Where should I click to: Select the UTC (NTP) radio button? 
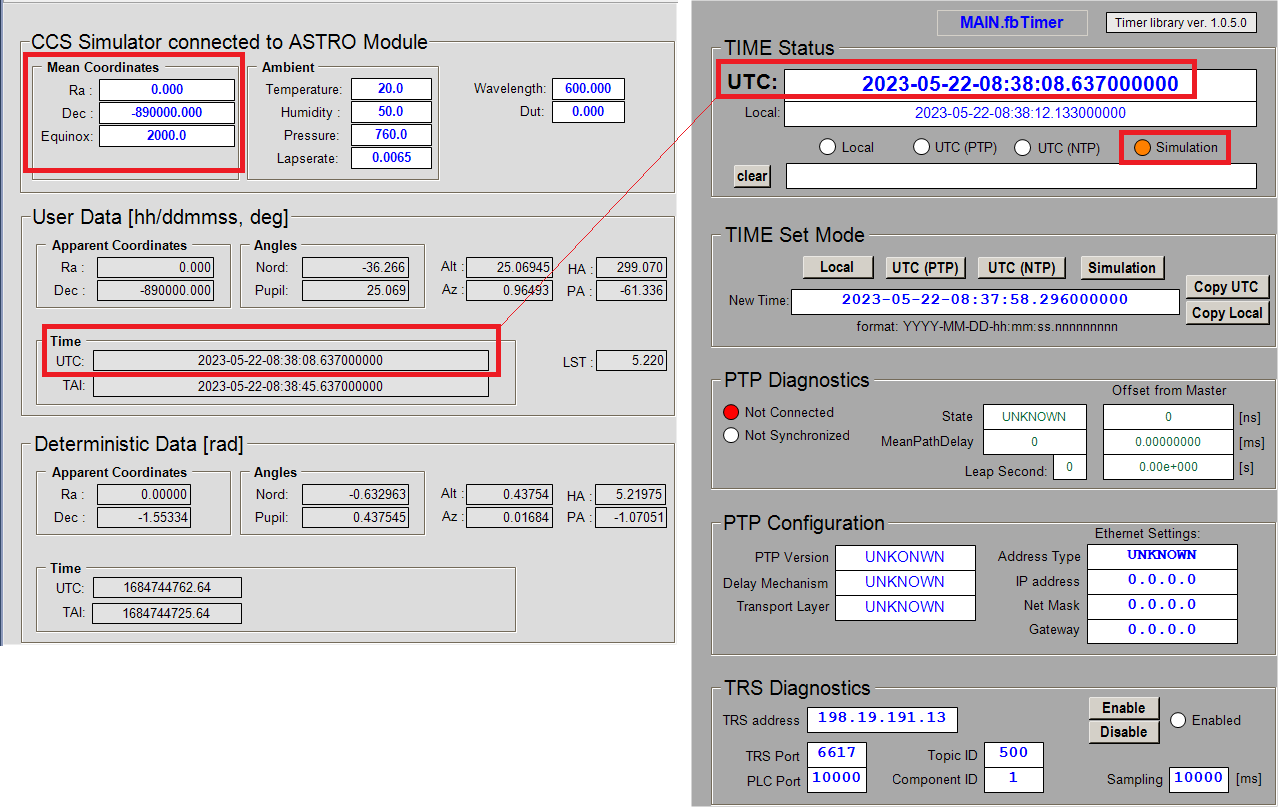click(x=1022, y=146)
